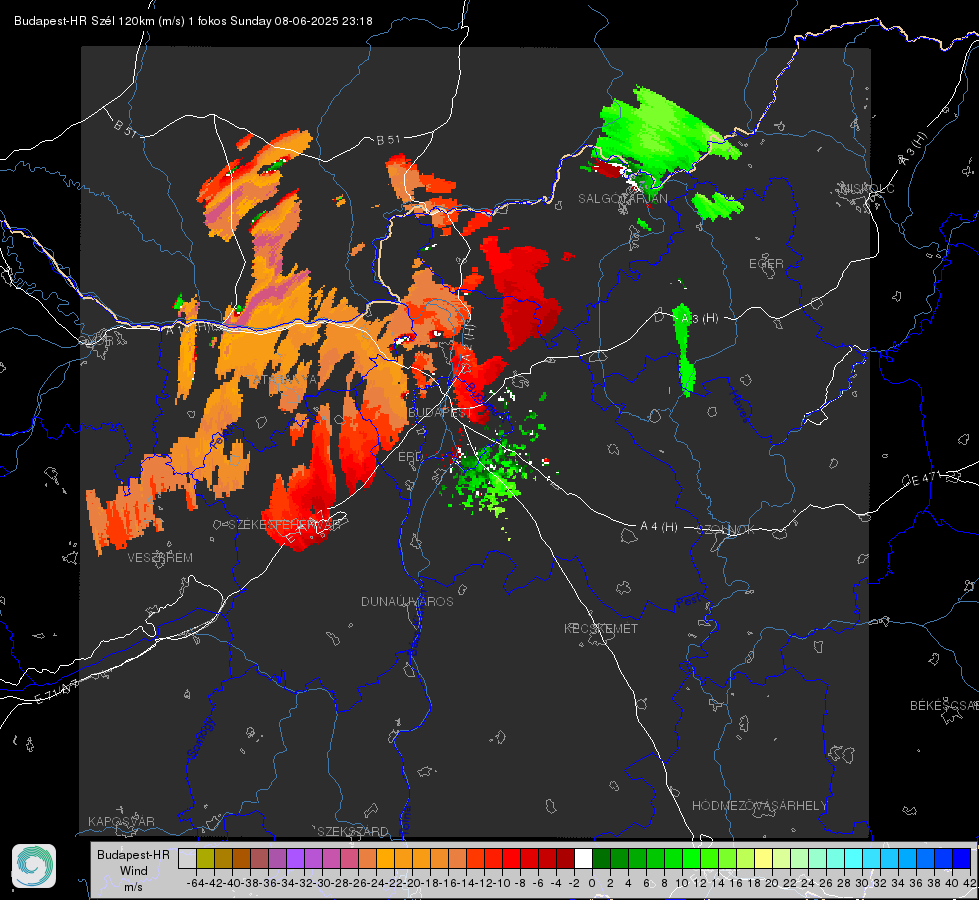Click the TATABANYA city label

click(x=283, y=380)
